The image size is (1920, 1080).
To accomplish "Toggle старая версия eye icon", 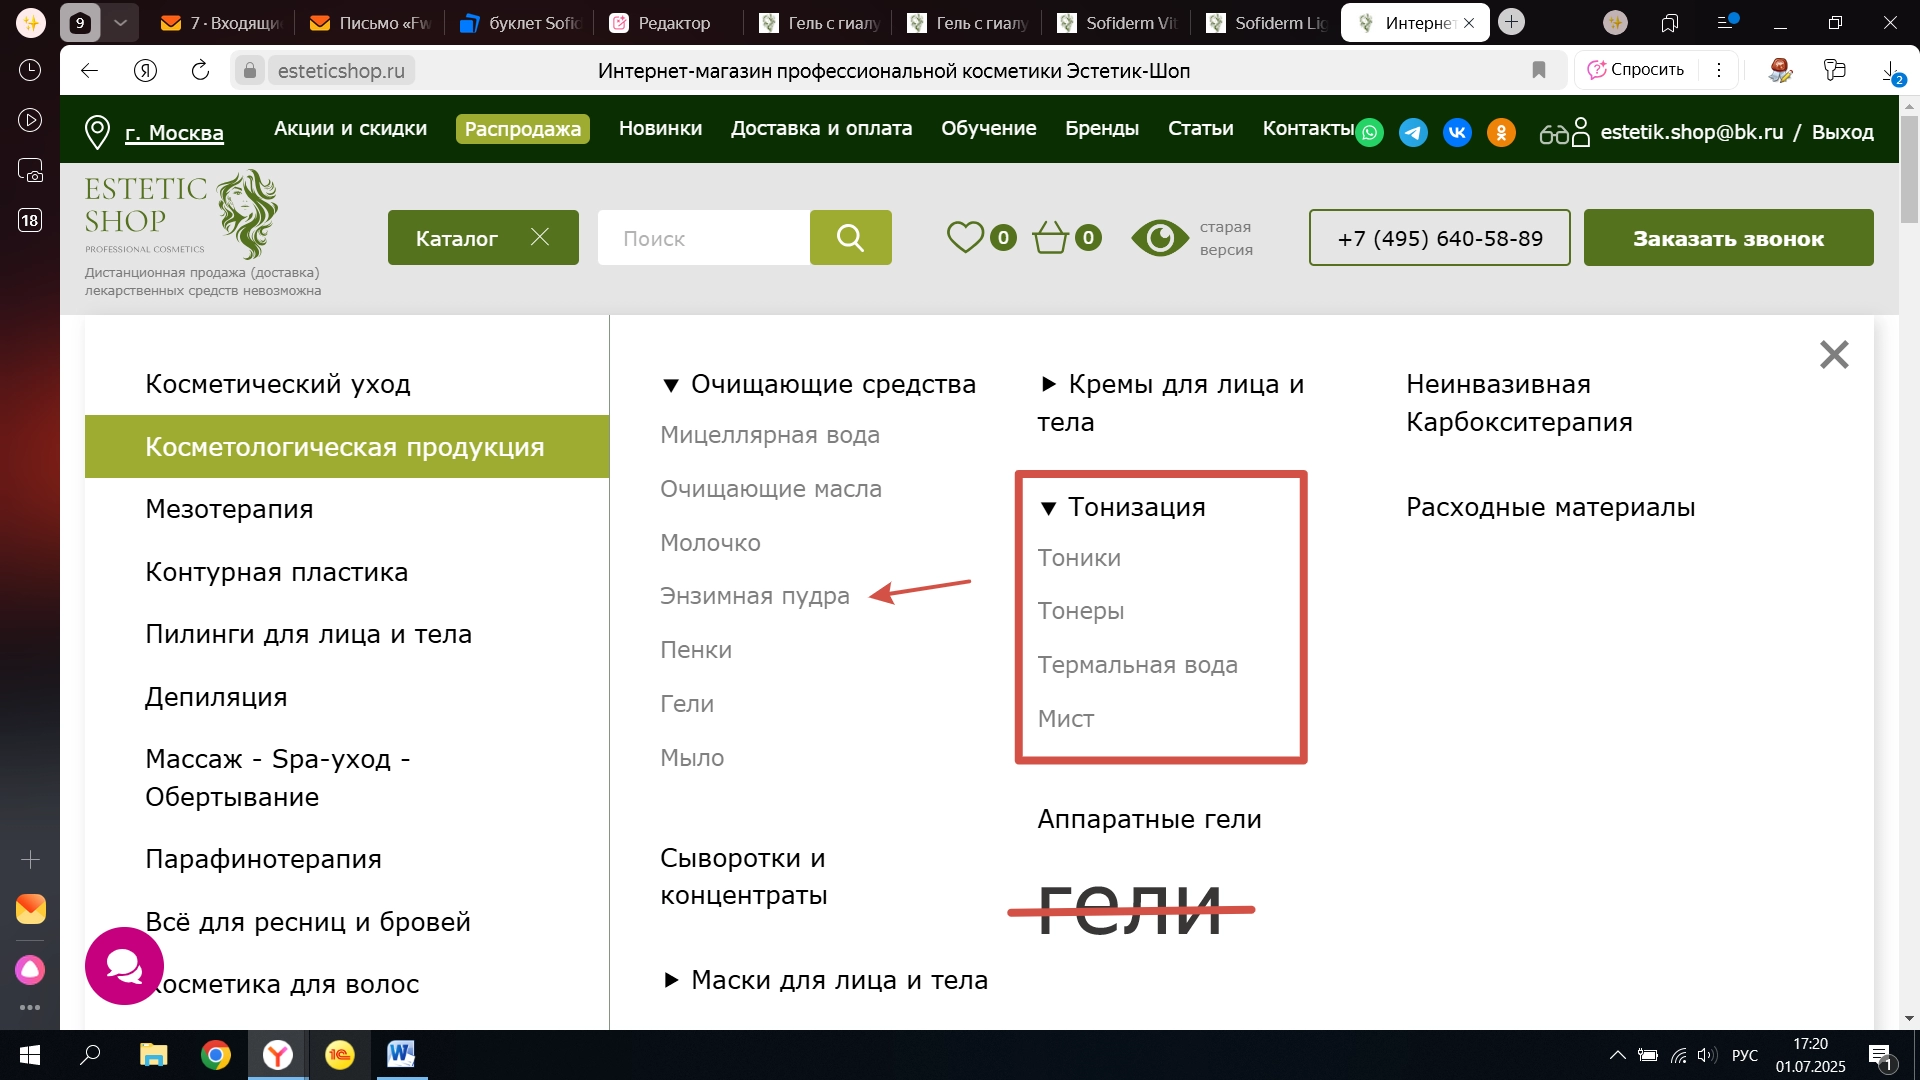I will (1160, 238).
